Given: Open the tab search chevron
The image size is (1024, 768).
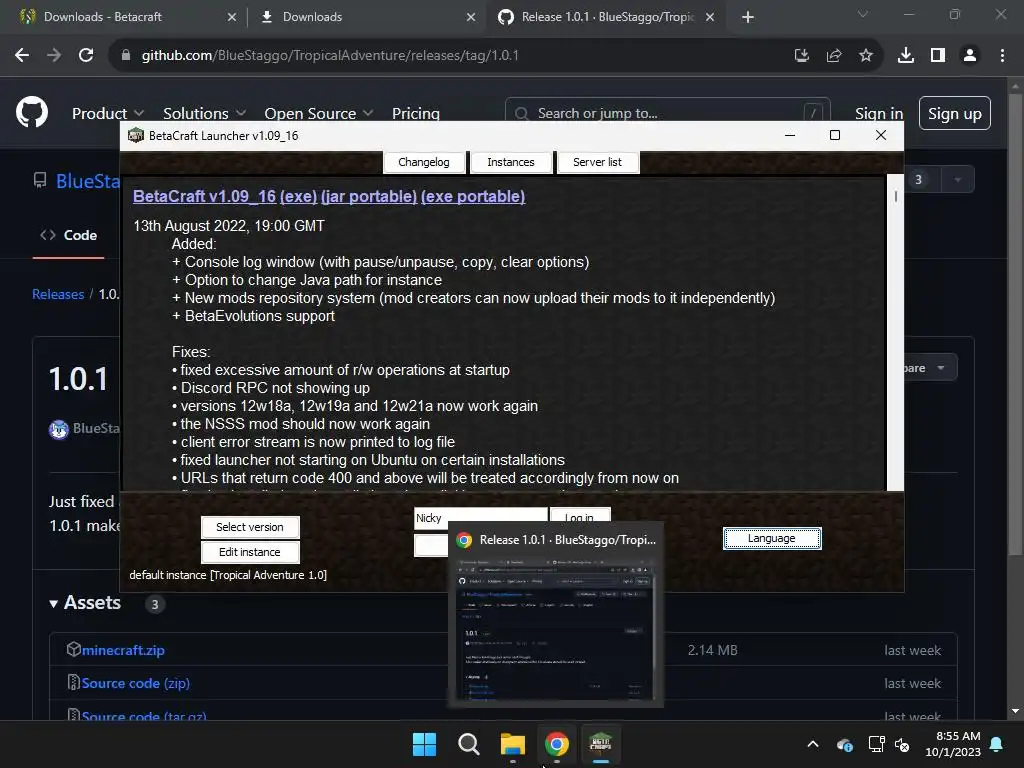Looking at the screenshot, I should coord(863,14).
